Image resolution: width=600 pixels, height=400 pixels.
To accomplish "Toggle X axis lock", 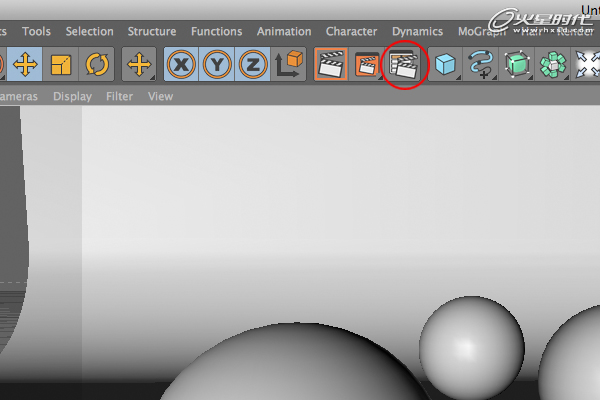I will click(181, 66).
